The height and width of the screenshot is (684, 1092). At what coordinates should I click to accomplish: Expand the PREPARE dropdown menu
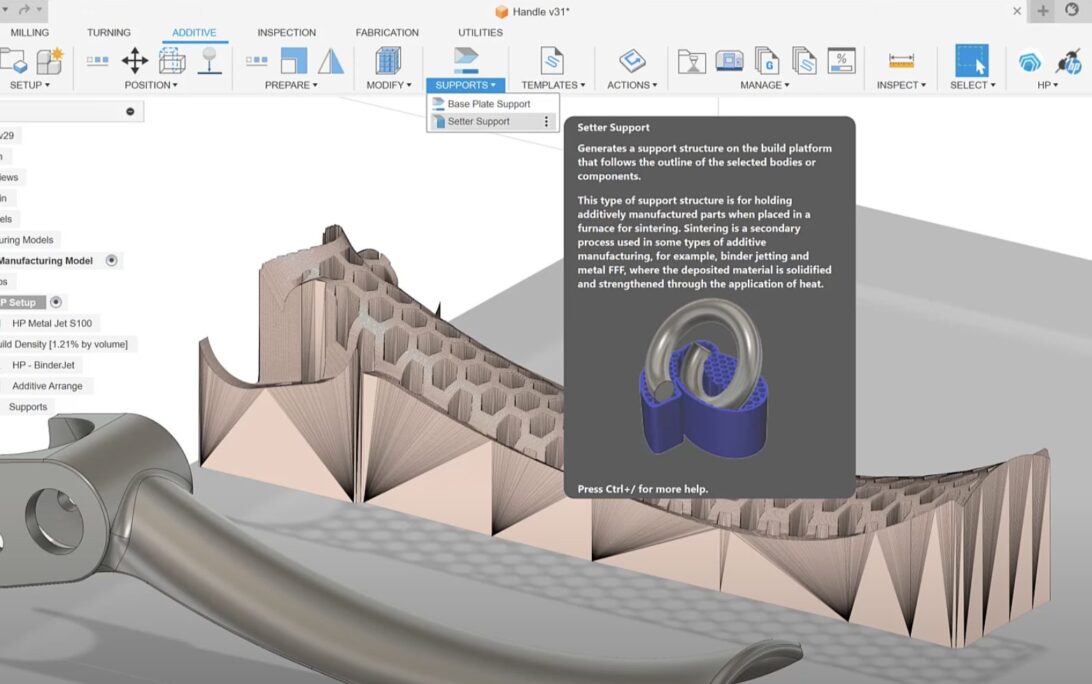pos(290,85)
